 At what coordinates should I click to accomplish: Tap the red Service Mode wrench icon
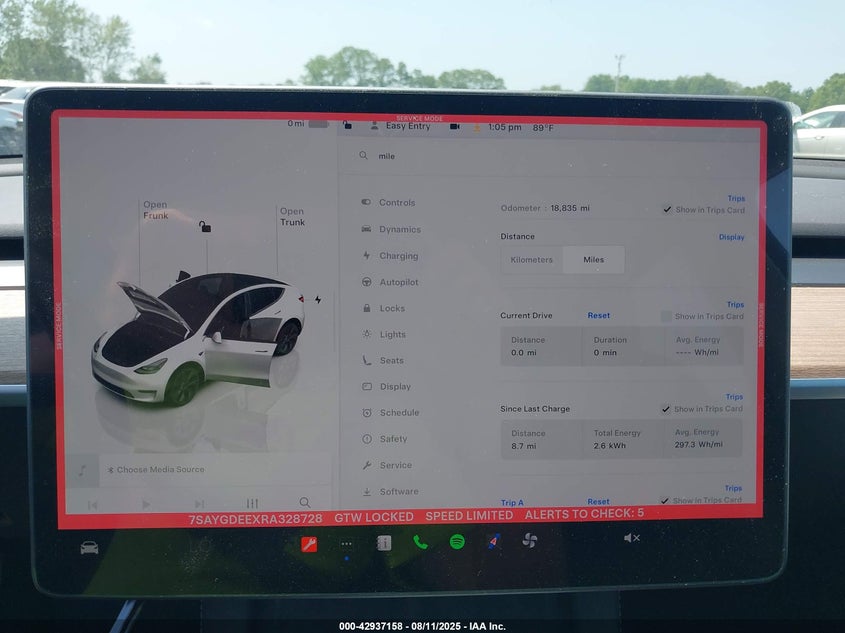tap(309, 544)
